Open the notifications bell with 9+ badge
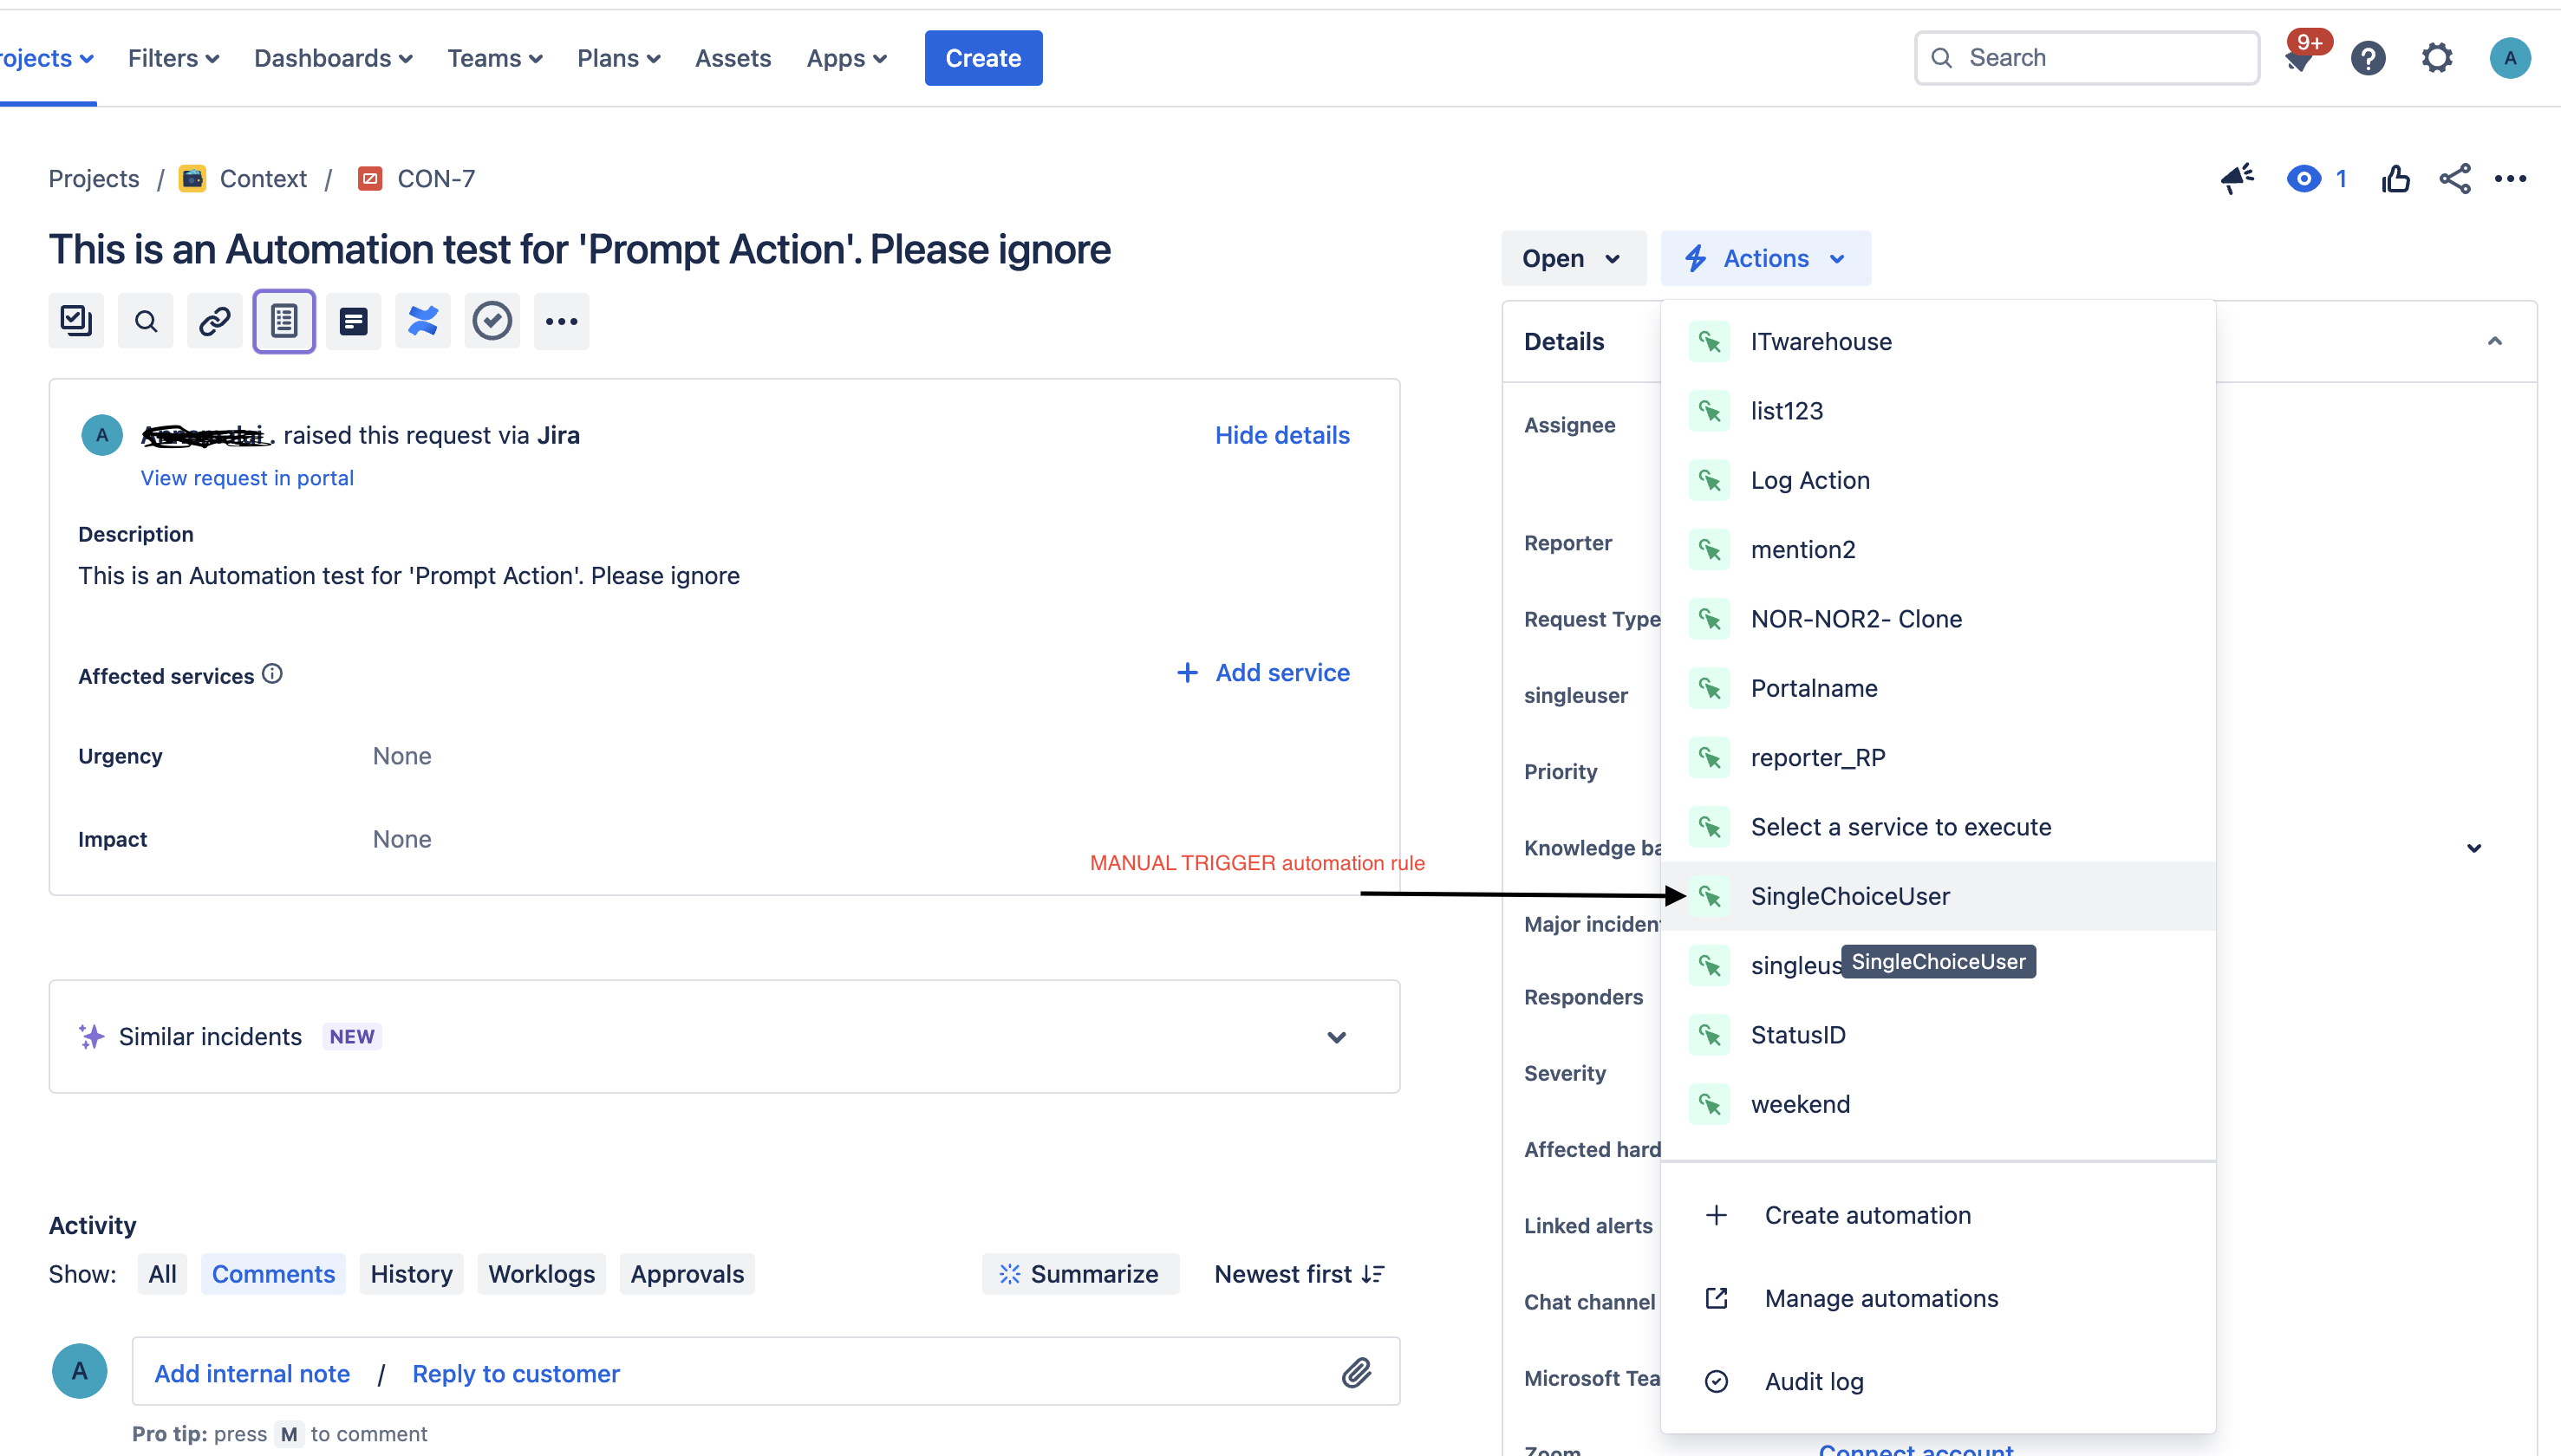Viewport: 2561px width, 1456px height. point(2300,58)
